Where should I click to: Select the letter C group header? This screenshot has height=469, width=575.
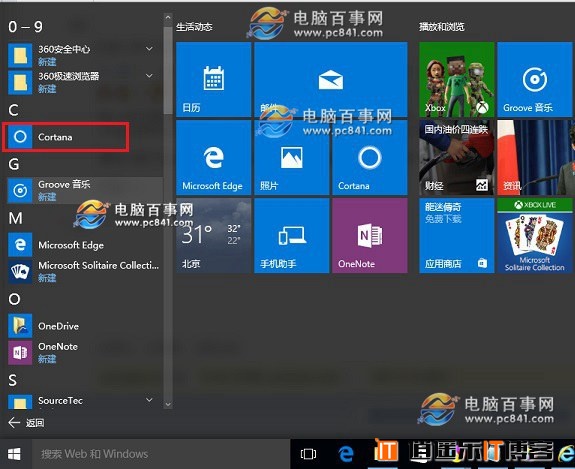pyautogui.click(x=13, y=110)
